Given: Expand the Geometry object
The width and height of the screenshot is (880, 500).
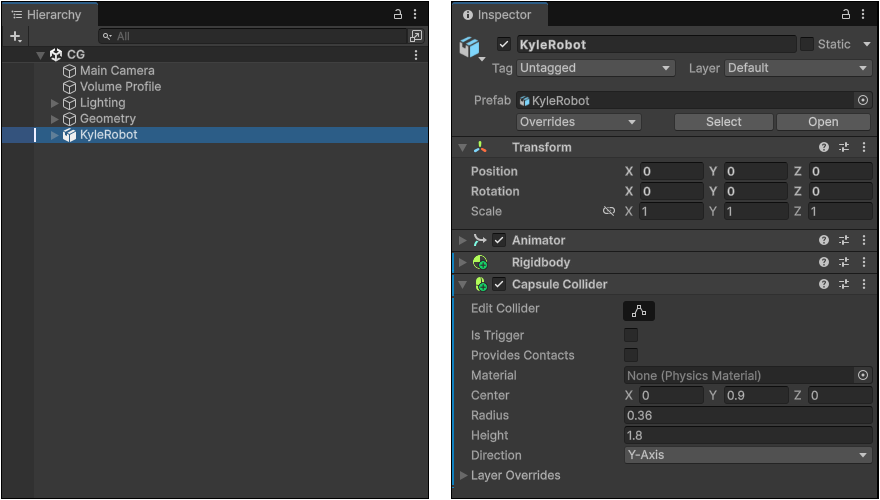Looking at the screenshot, I should tap(54, 119).
